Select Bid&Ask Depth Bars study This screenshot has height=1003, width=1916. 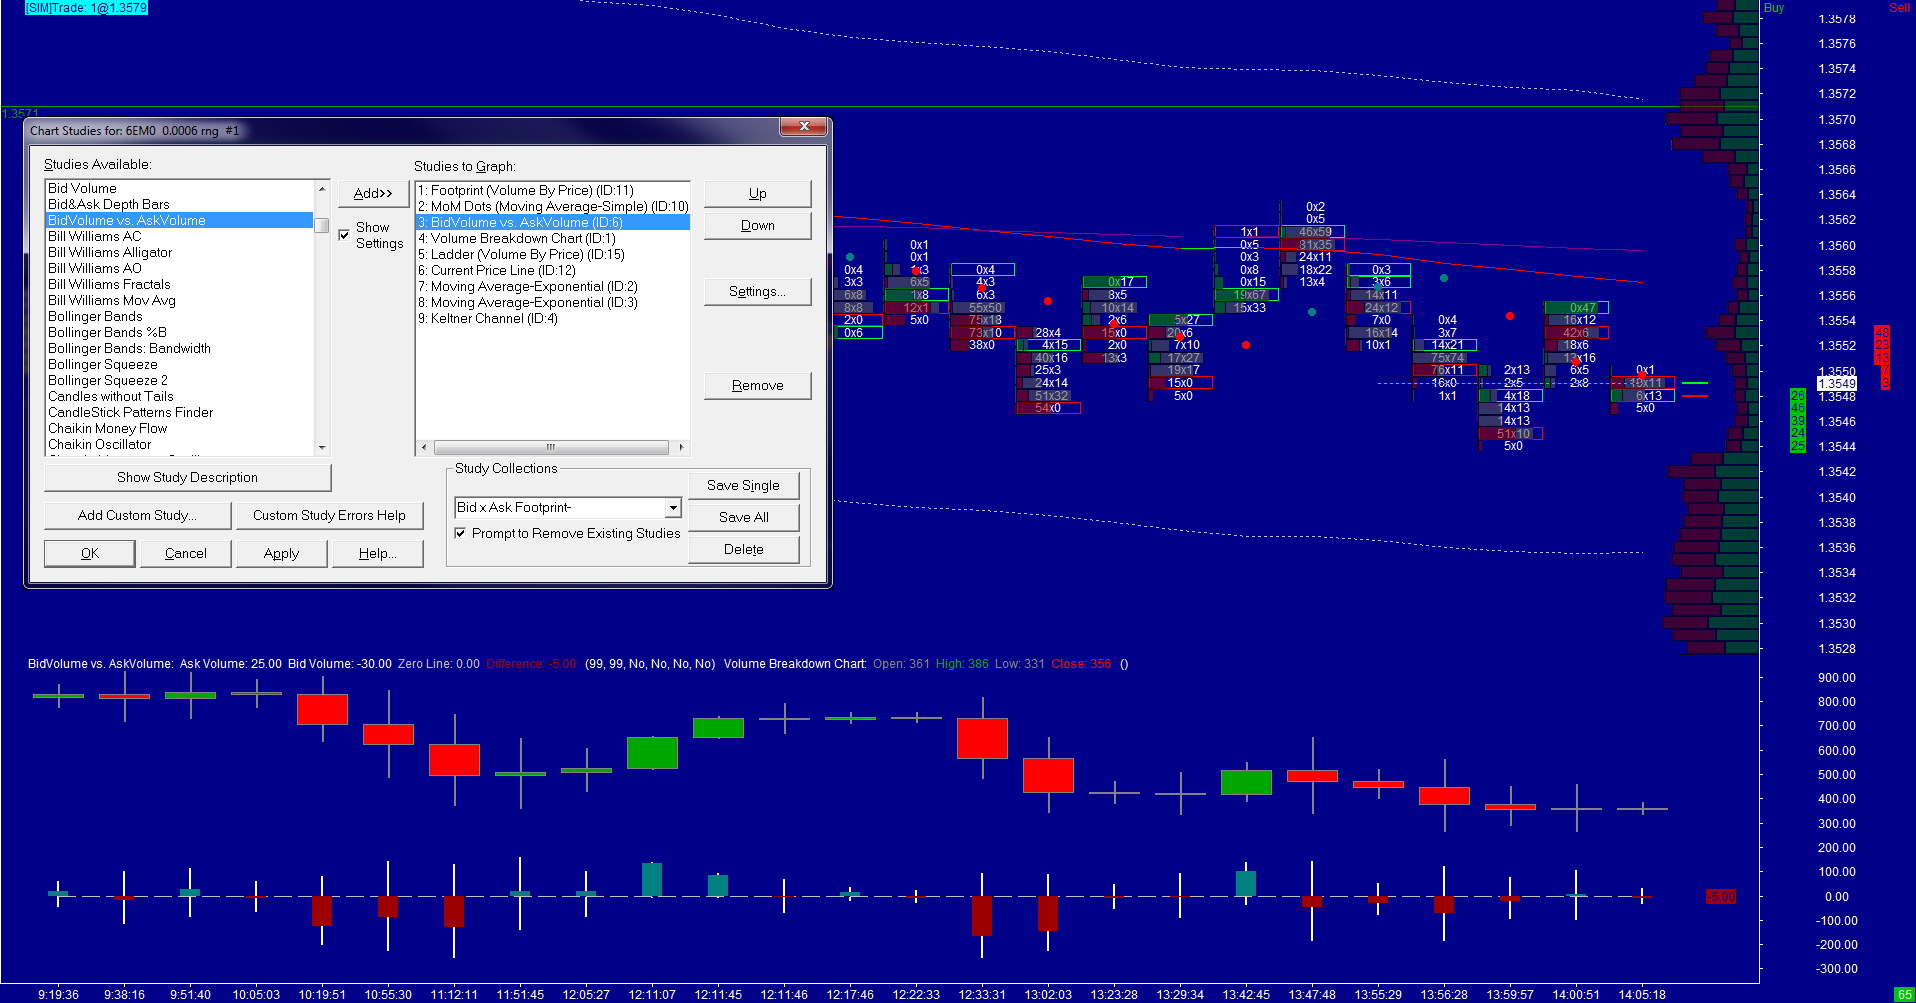tap(180, 204)
